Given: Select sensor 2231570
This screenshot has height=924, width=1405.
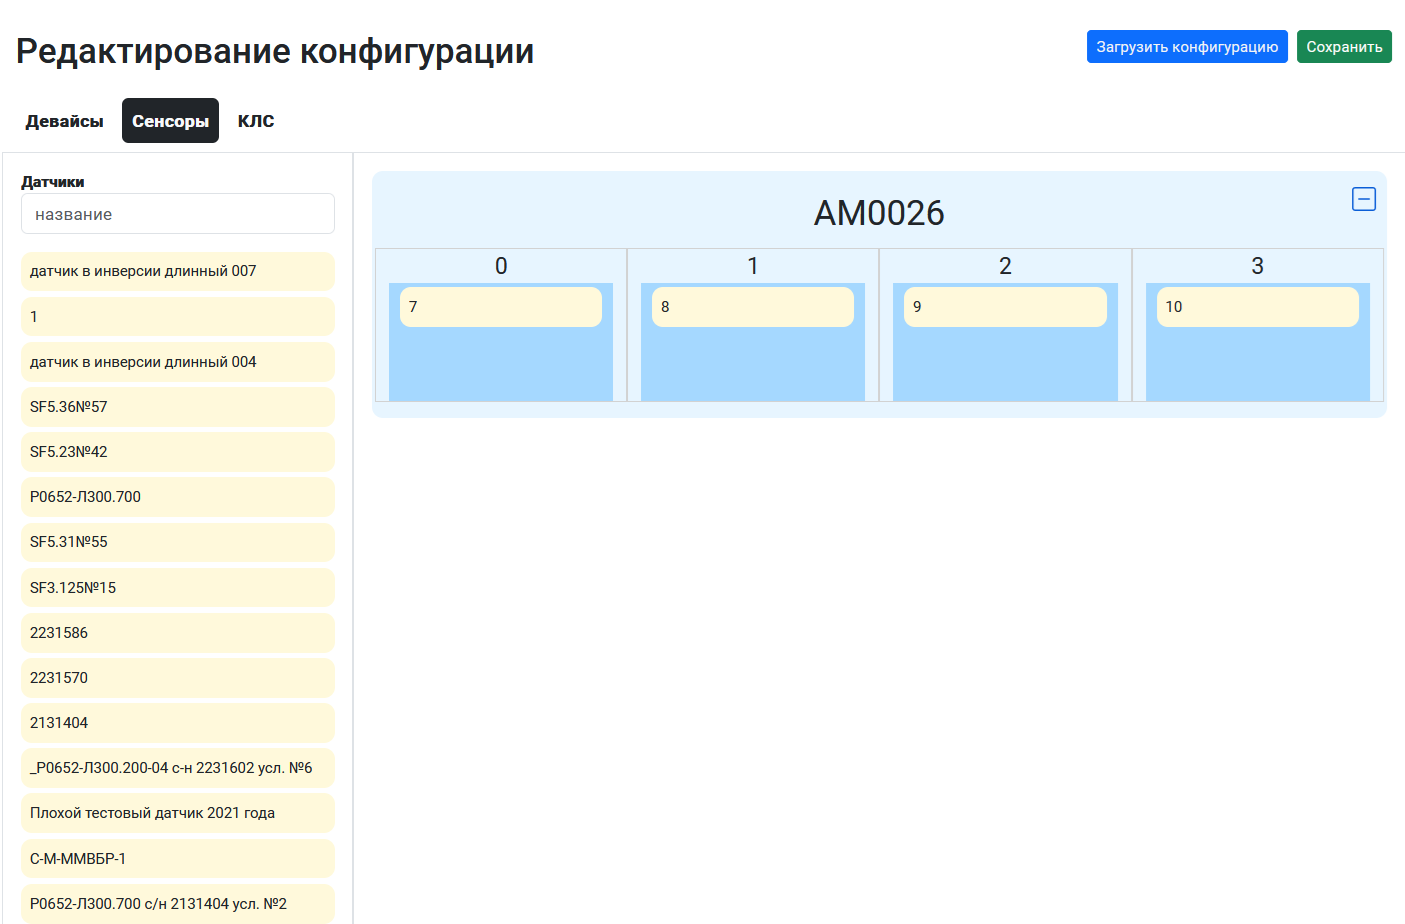Looking at the screenshot, I should click(x=178, y=678).
